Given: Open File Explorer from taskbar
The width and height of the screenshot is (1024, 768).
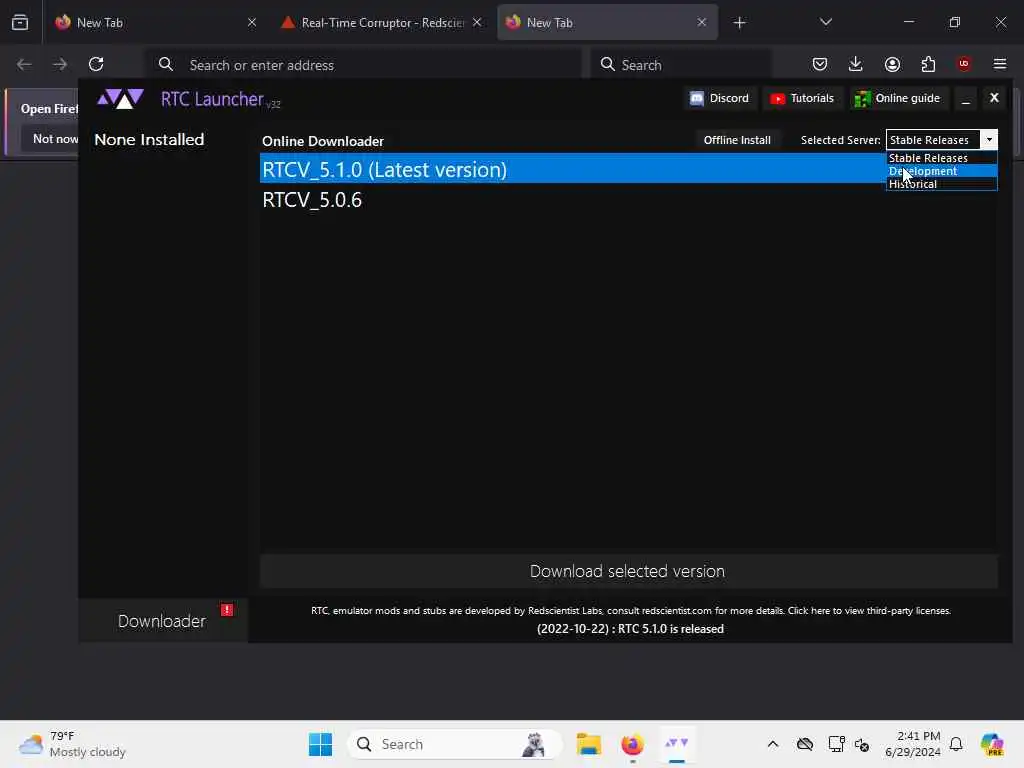Looking at the screenshot, I should pos(588,744).
